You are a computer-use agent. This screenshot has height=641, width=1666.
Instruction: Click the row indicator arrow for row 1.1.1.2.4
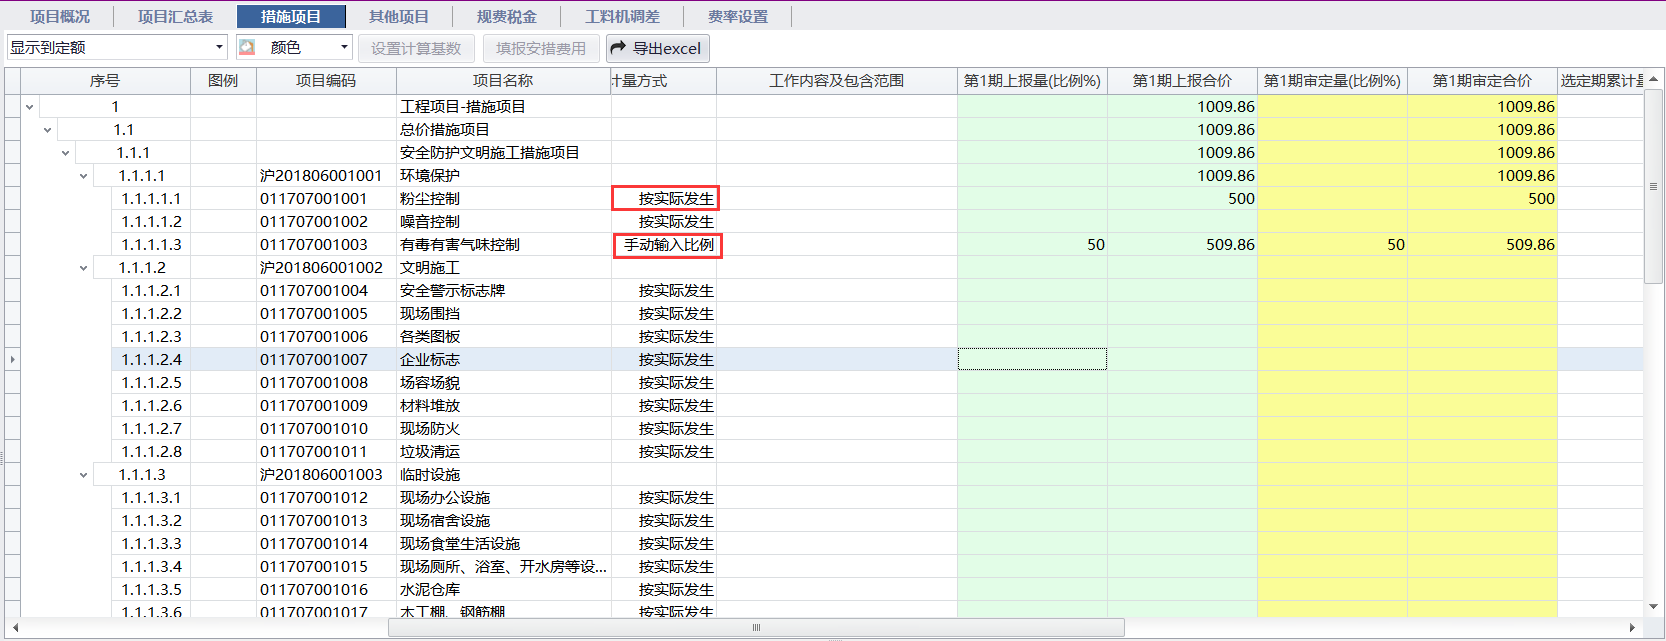coord(12,359)
